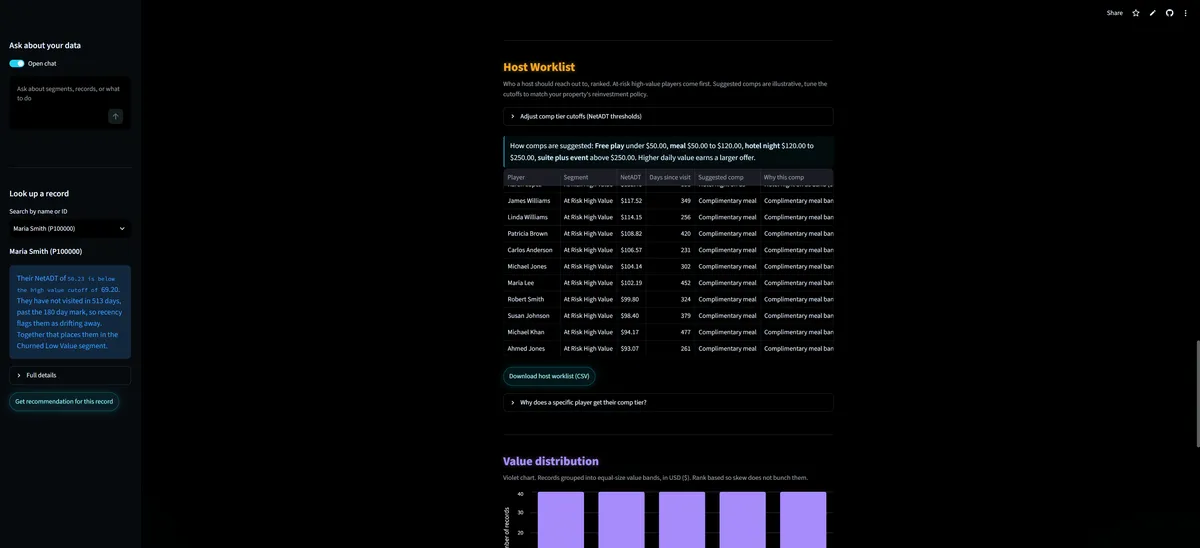Select the Michael Khan player cell

(531, 332)
